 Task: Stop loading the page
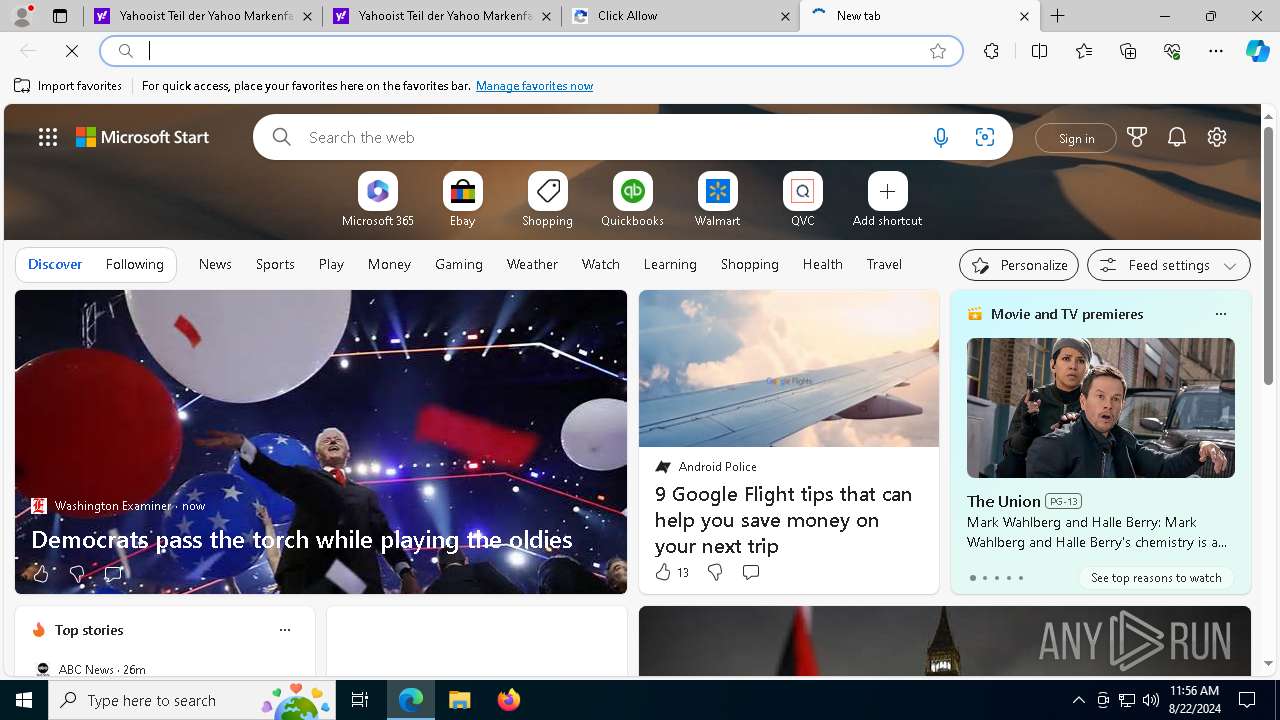[72, 51]
